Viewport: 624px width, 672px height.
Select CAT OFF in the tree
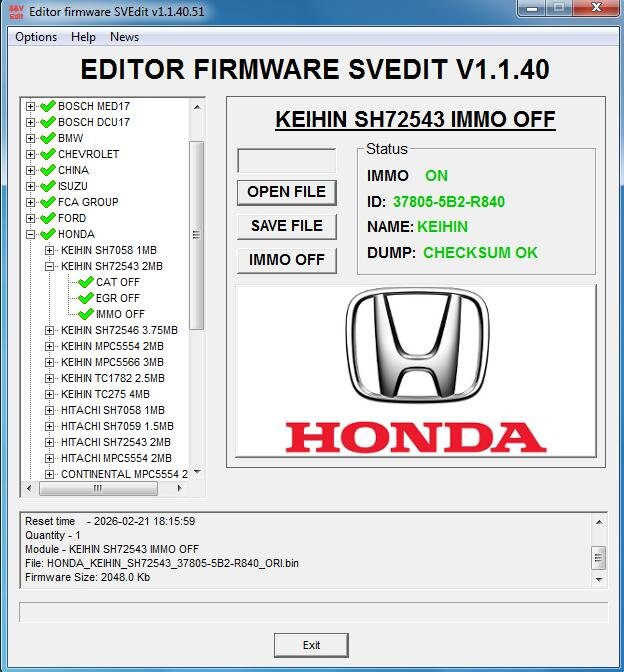pos(118,282)
